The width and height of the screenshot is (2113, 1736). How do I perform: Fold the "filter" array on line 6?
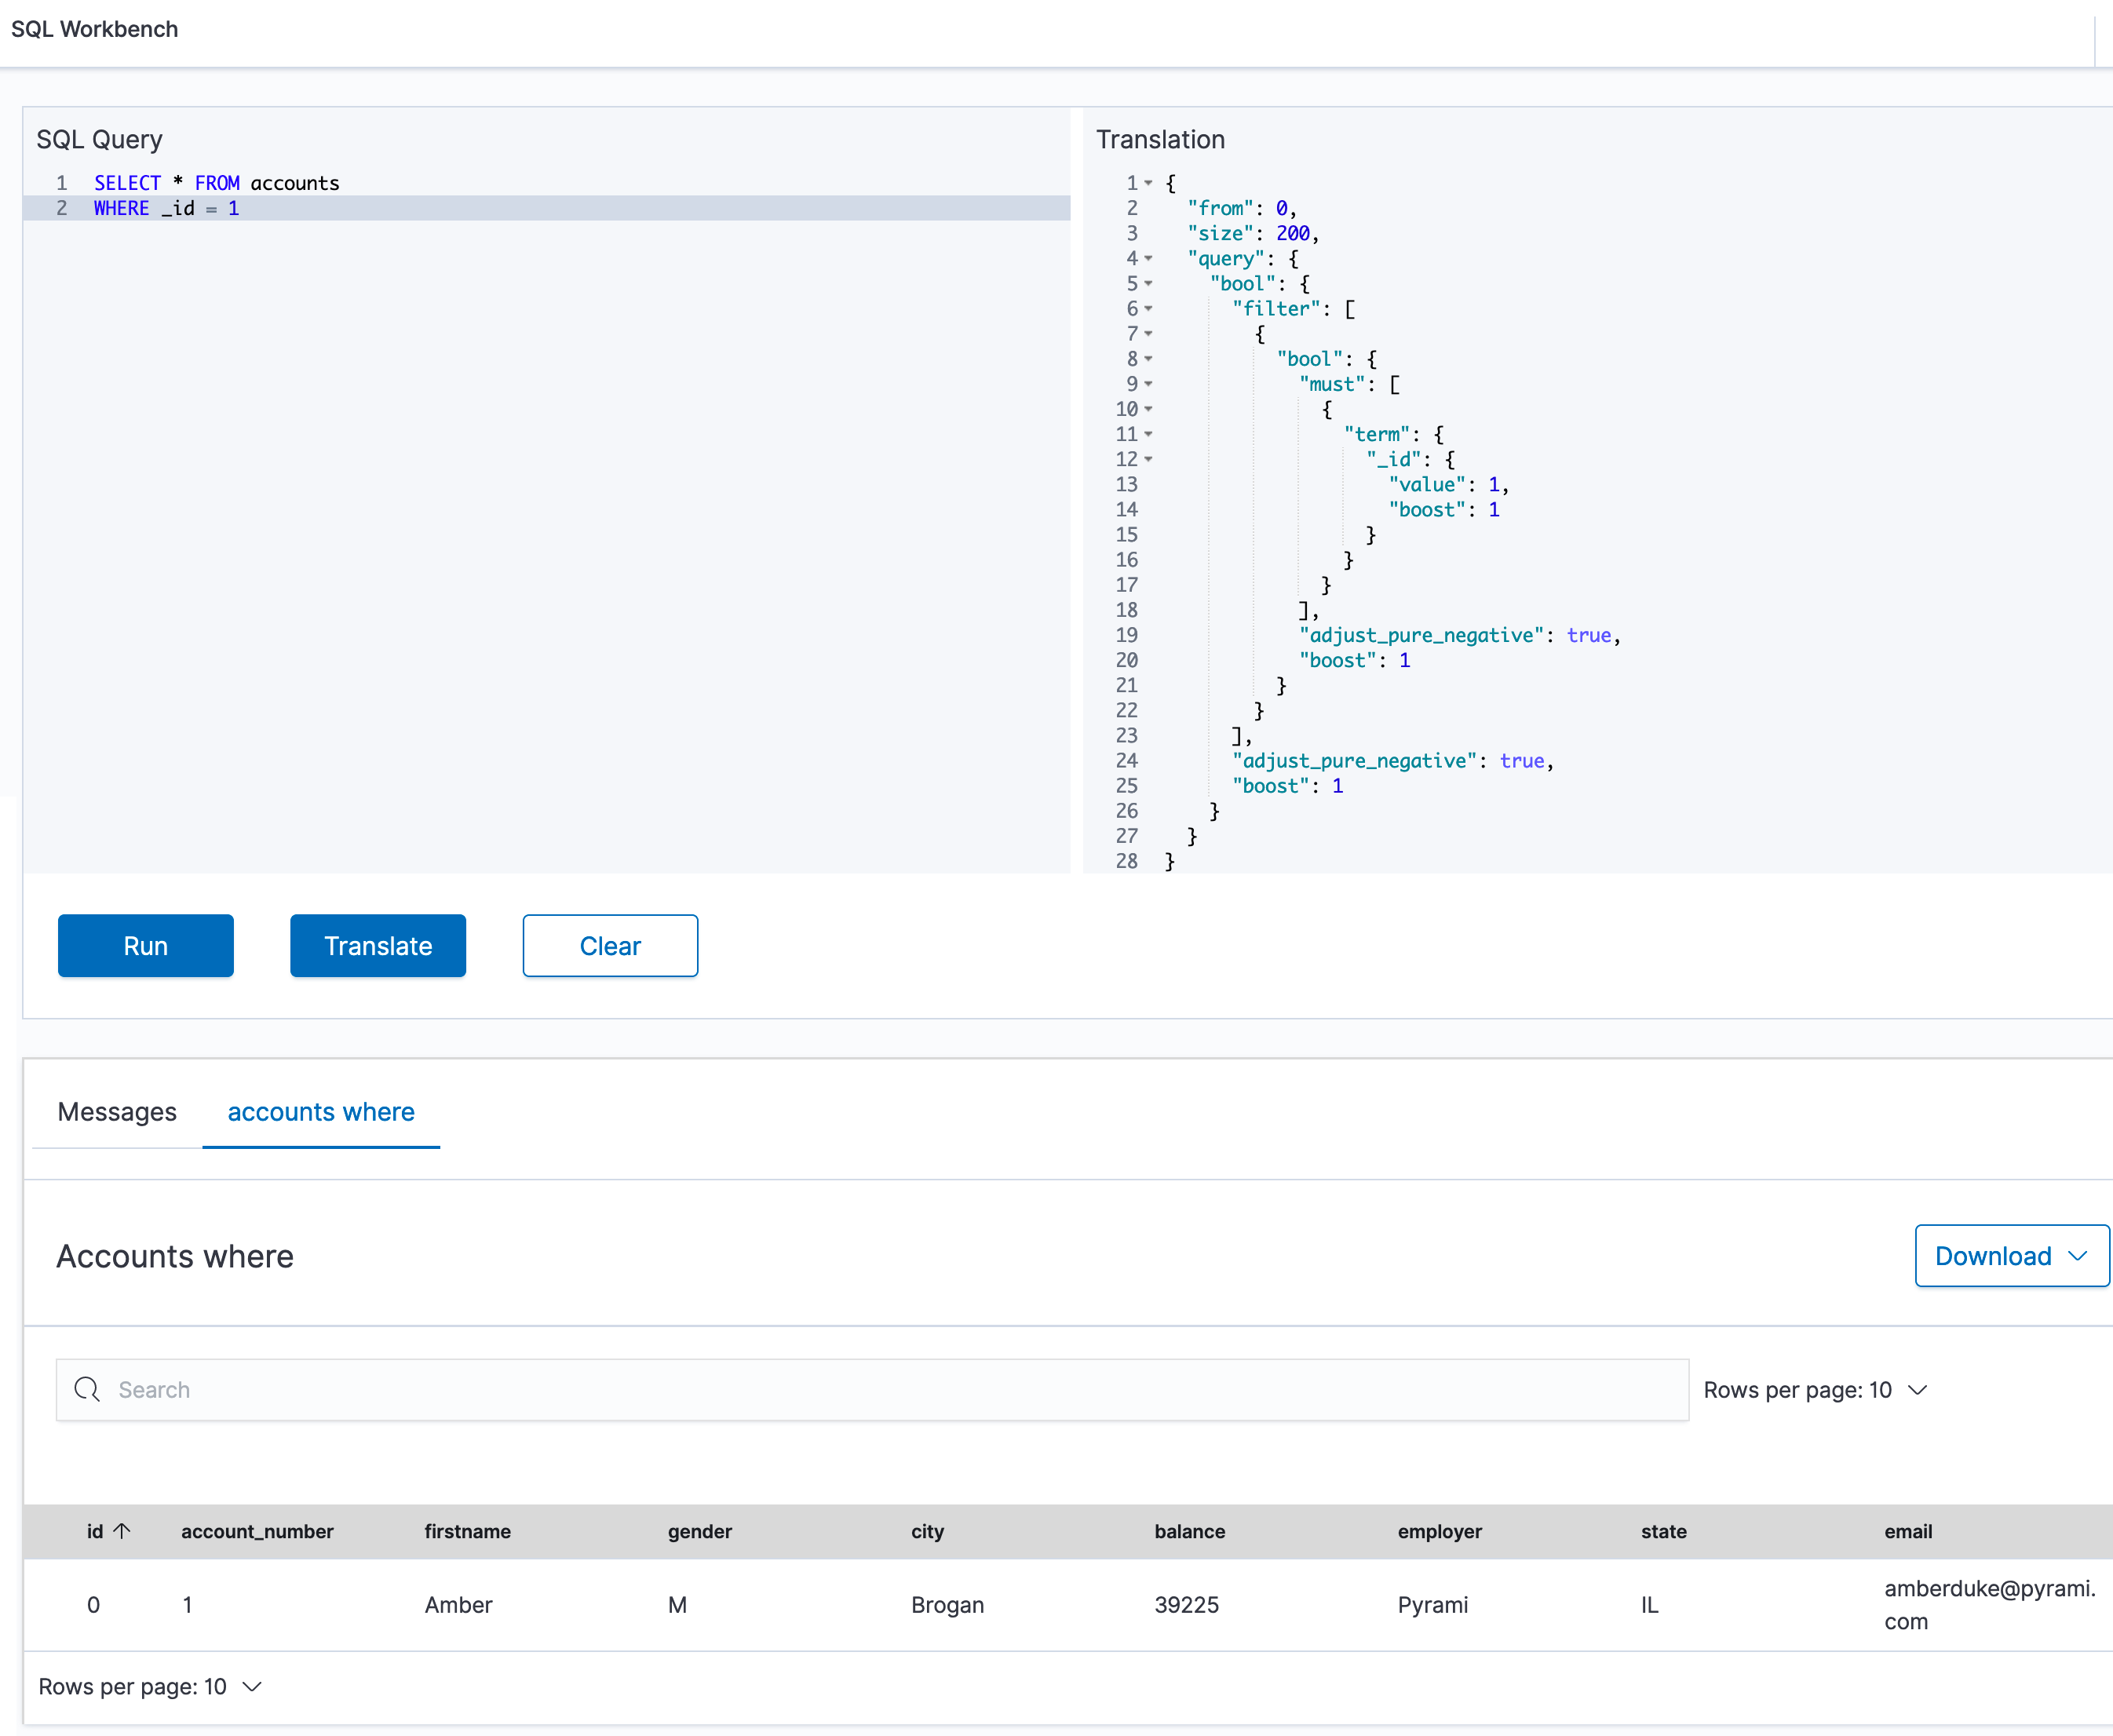pos(1148,309)
